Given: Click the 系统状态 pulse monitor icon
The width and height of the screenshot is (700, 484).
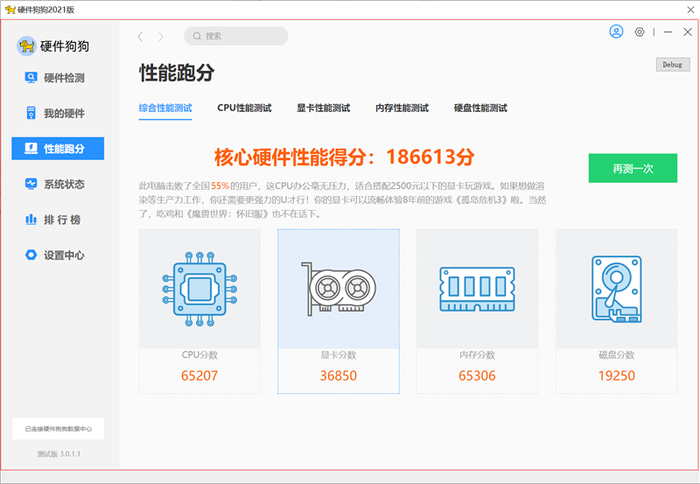Looking at the screenshot, I should tap(31, 184).
